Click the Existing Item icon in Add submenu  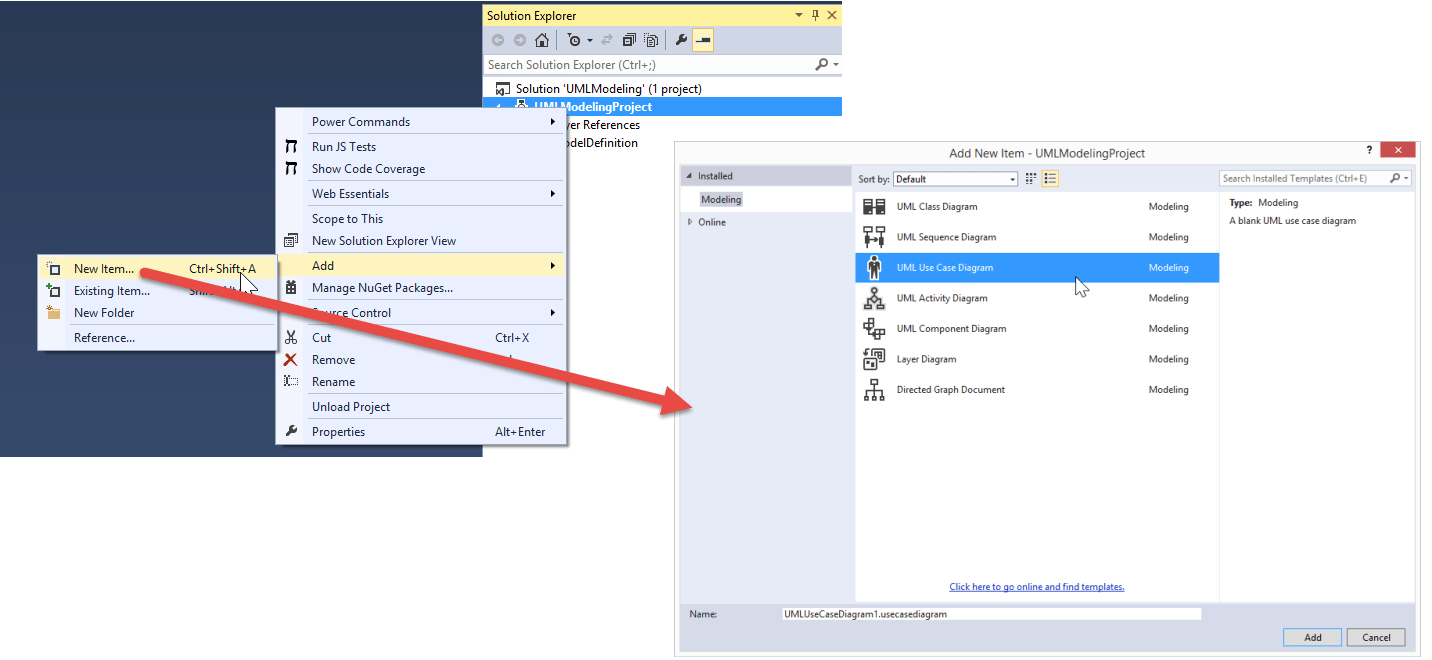(54, 291)
